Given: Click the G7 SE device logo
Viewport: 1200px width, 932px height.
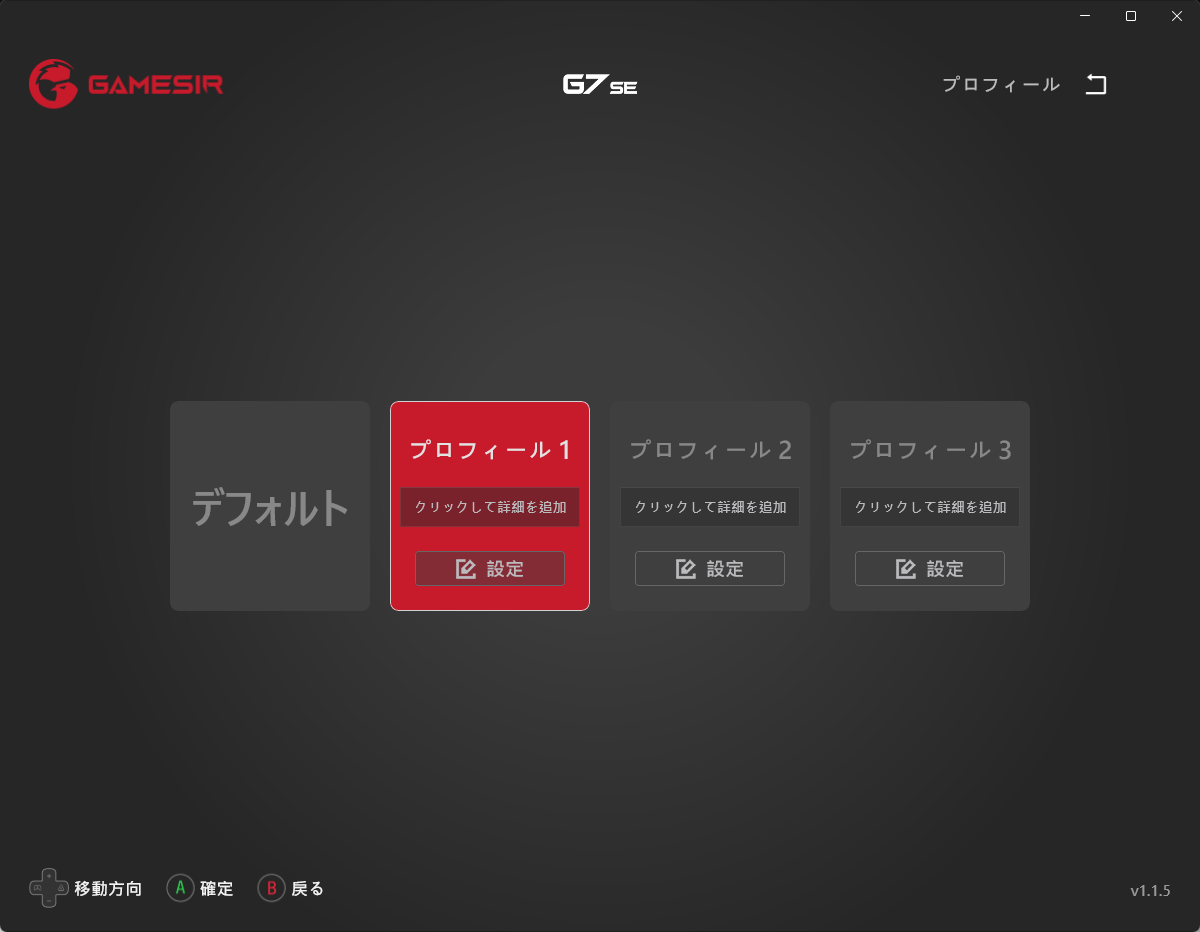Looking at the screenshot, I should 600,85.
